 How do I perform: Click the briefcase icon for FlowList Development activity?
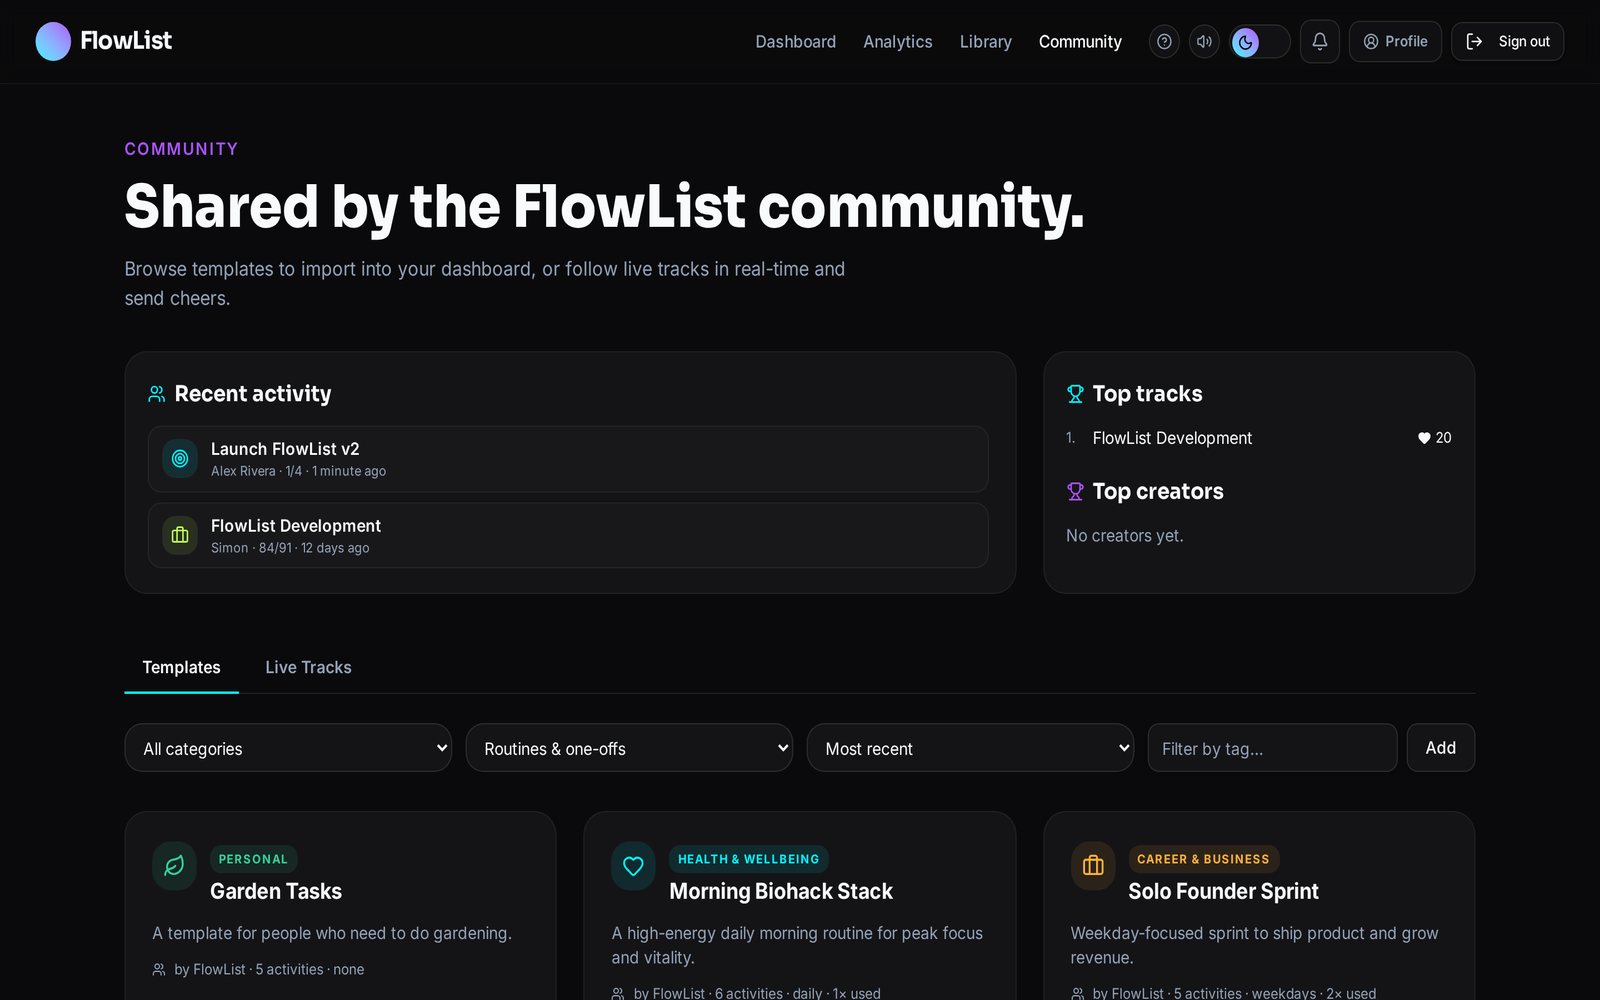[180, 535]
